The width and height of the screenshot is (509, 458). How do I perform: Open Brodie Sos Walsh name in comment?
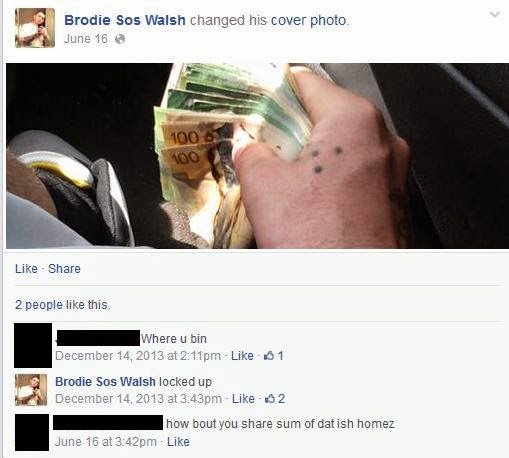coord(105,382)
